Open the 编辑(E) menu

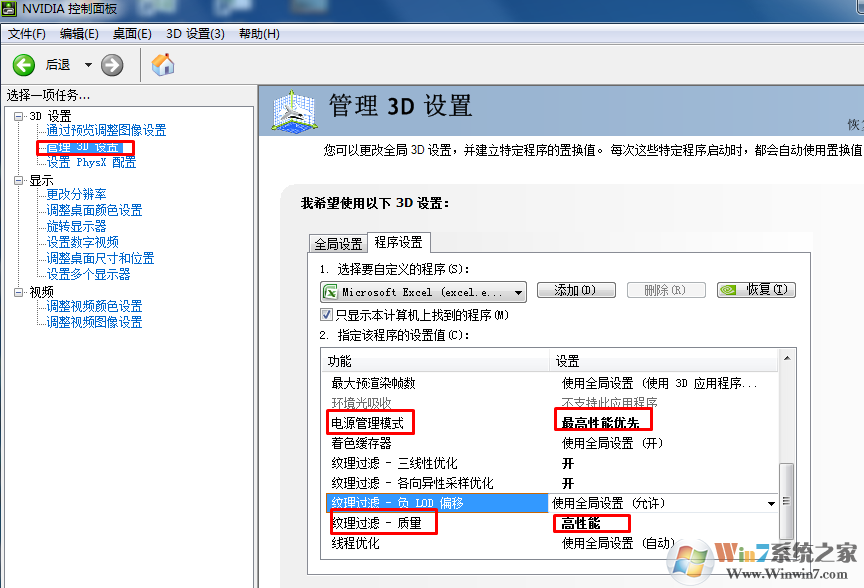(x=79, y=34)
